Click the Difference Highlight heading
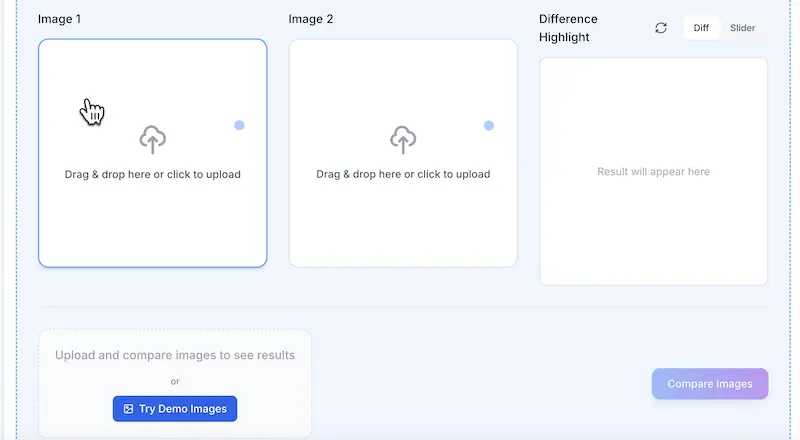This screenshot has width=800, height=440. point(568,28)
